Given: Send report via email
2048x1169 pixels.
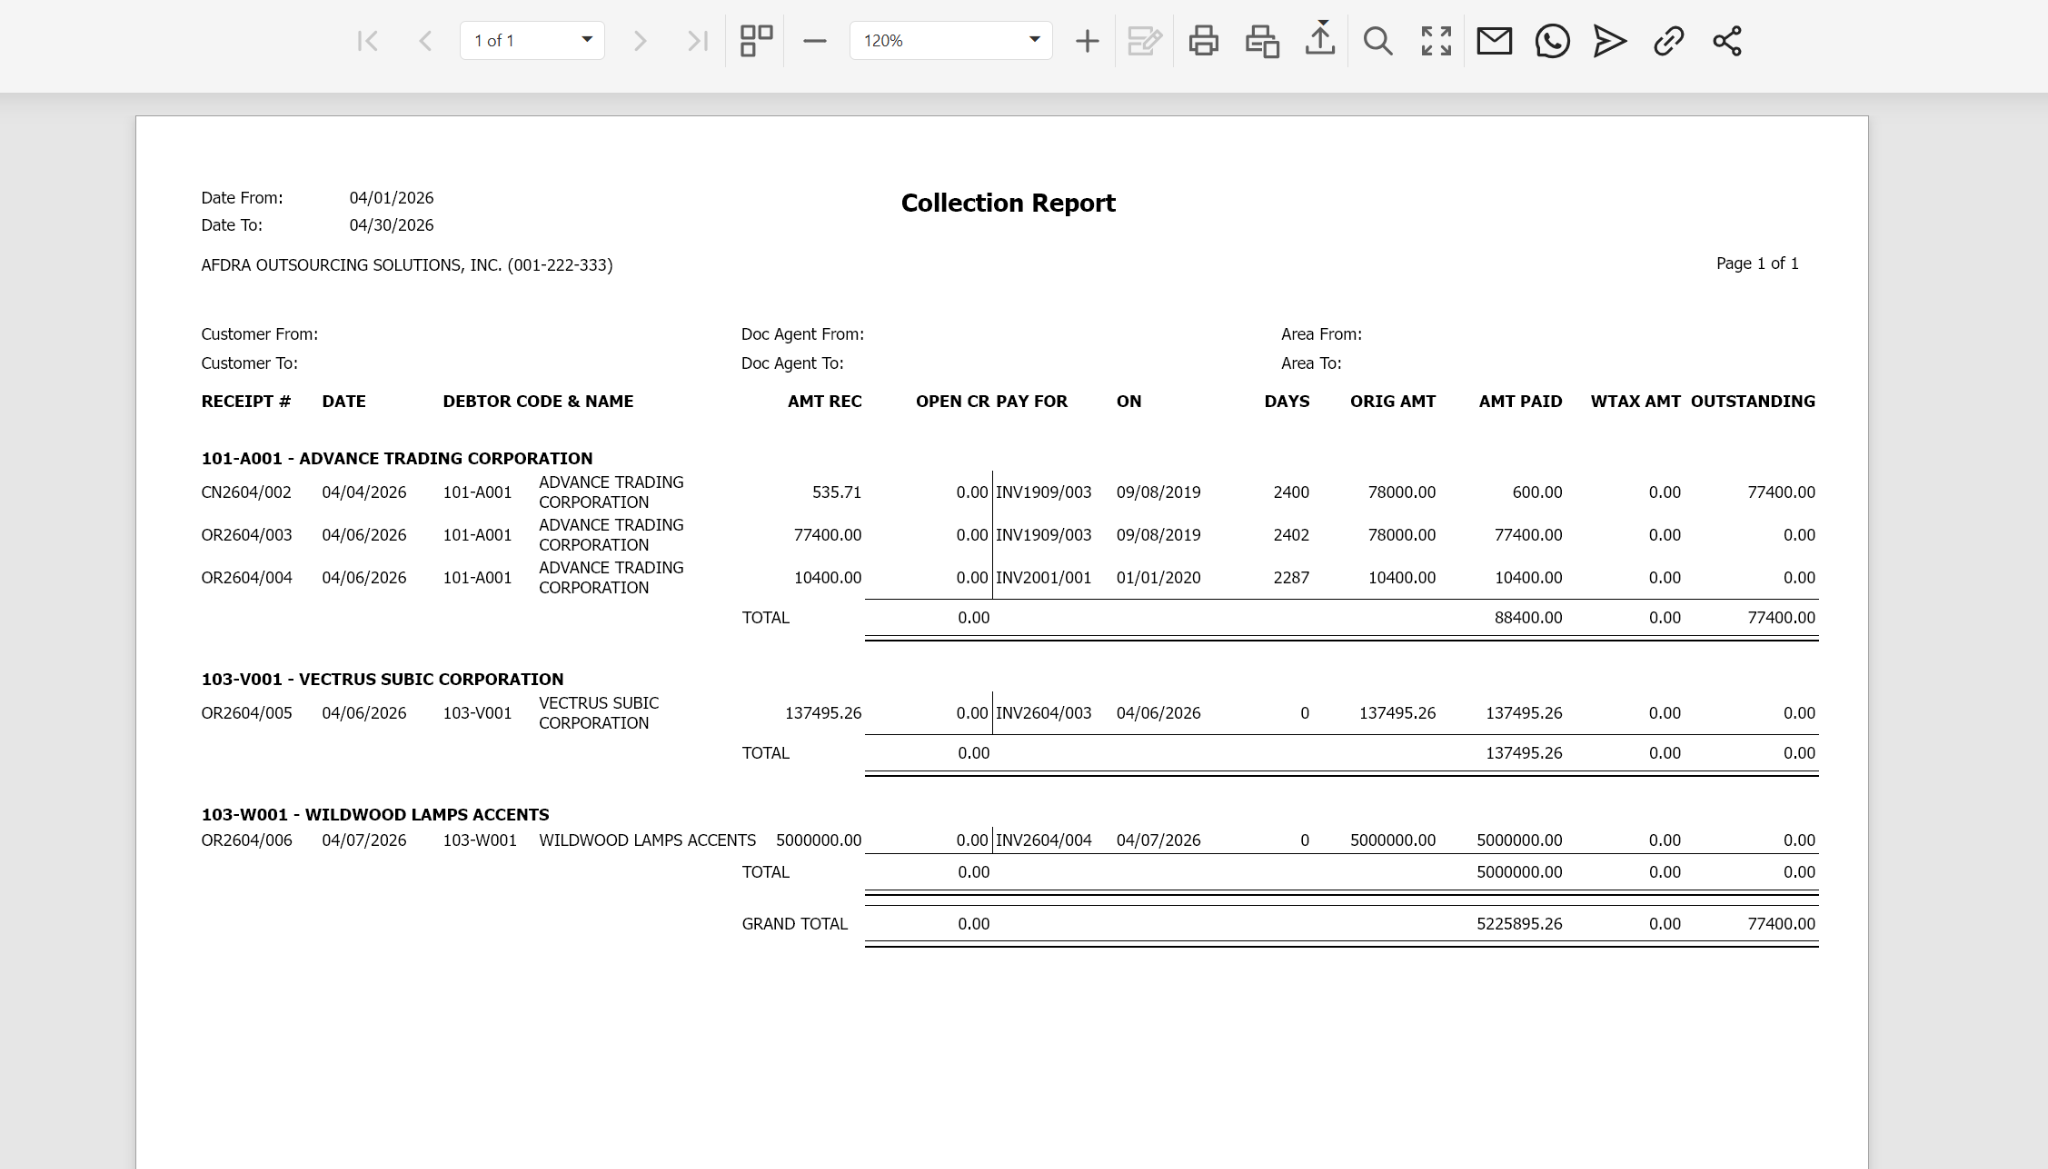Looking at the screenshot, I should tap(1494, 41).
